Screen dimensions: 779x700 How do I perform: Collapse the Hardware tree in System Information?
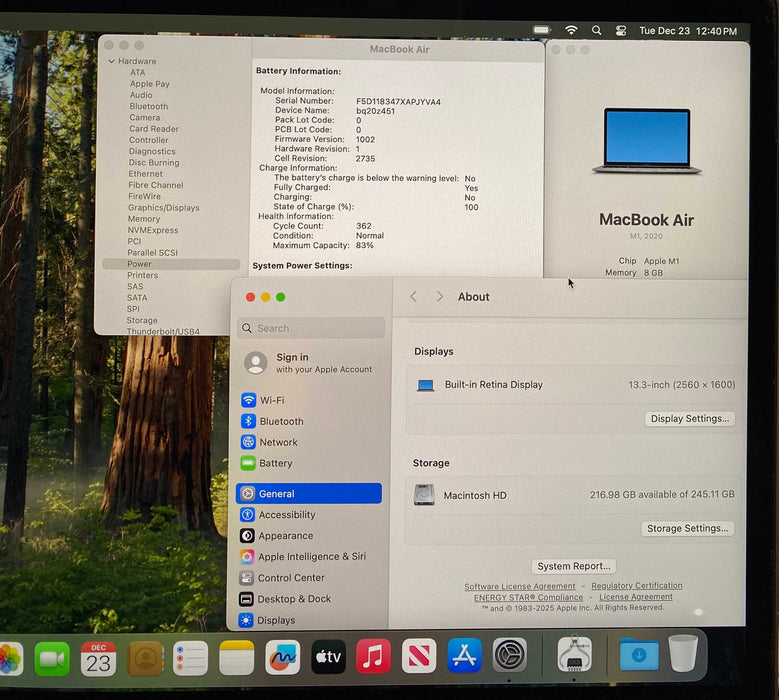point(111,61)
